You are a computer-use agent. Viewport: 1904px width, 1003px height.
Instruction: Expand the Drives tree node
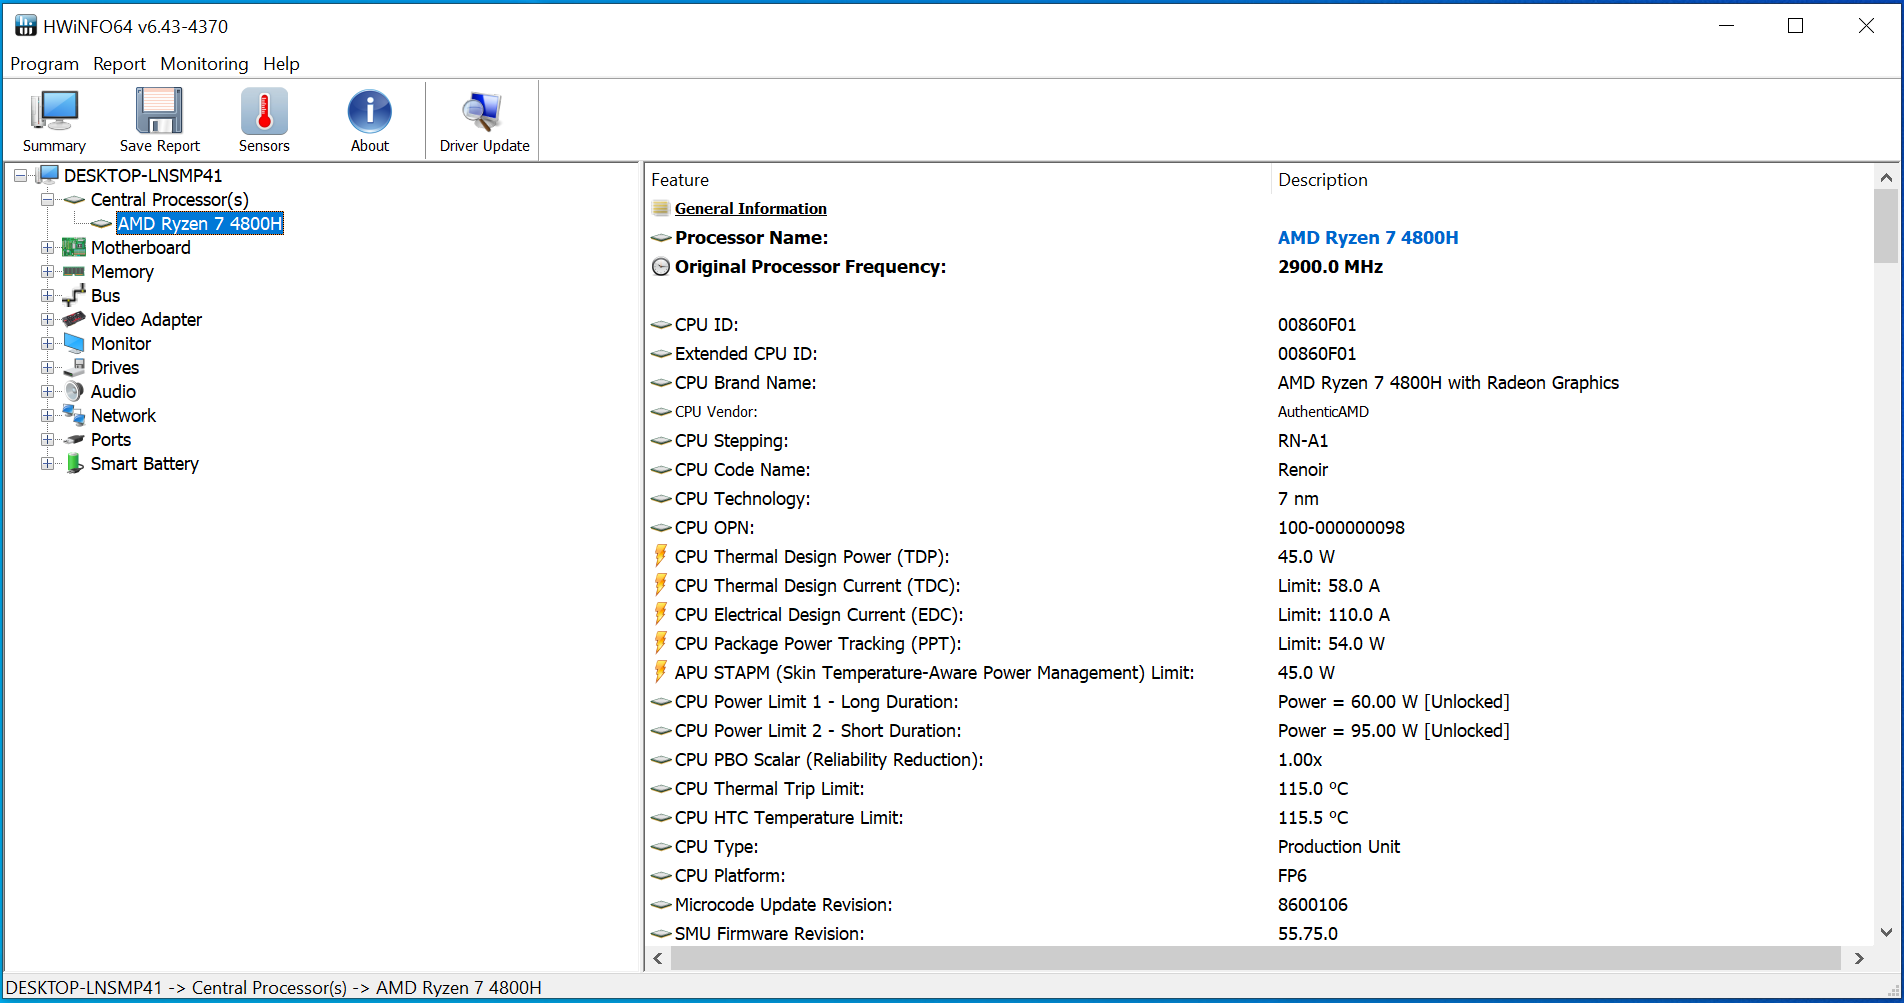click(47, 368)
